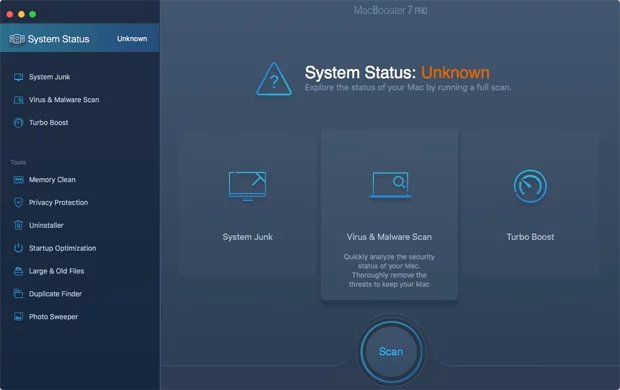Click the Photo Sweeper picture icon
Screen dimensions: 620x390
(x=18, y=316)
